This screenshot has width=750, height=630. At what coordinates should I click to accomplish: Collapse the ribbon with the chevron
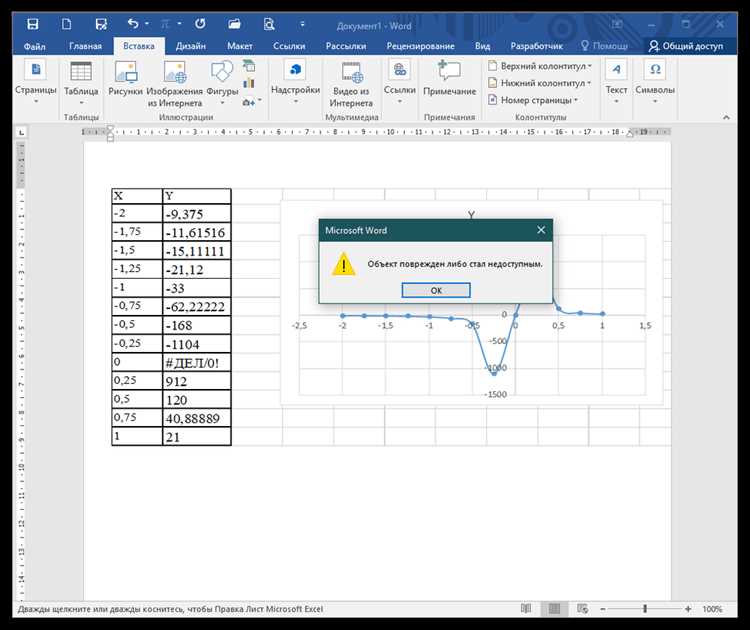pos(726,117)
